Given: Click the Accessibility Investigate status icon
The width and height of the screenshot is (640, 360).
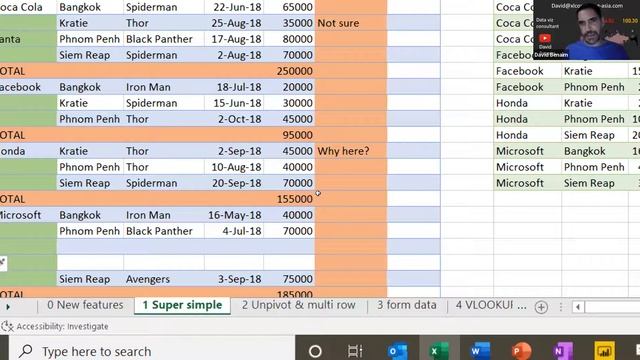Looking at the screenshot, I should tap(7, 326).
